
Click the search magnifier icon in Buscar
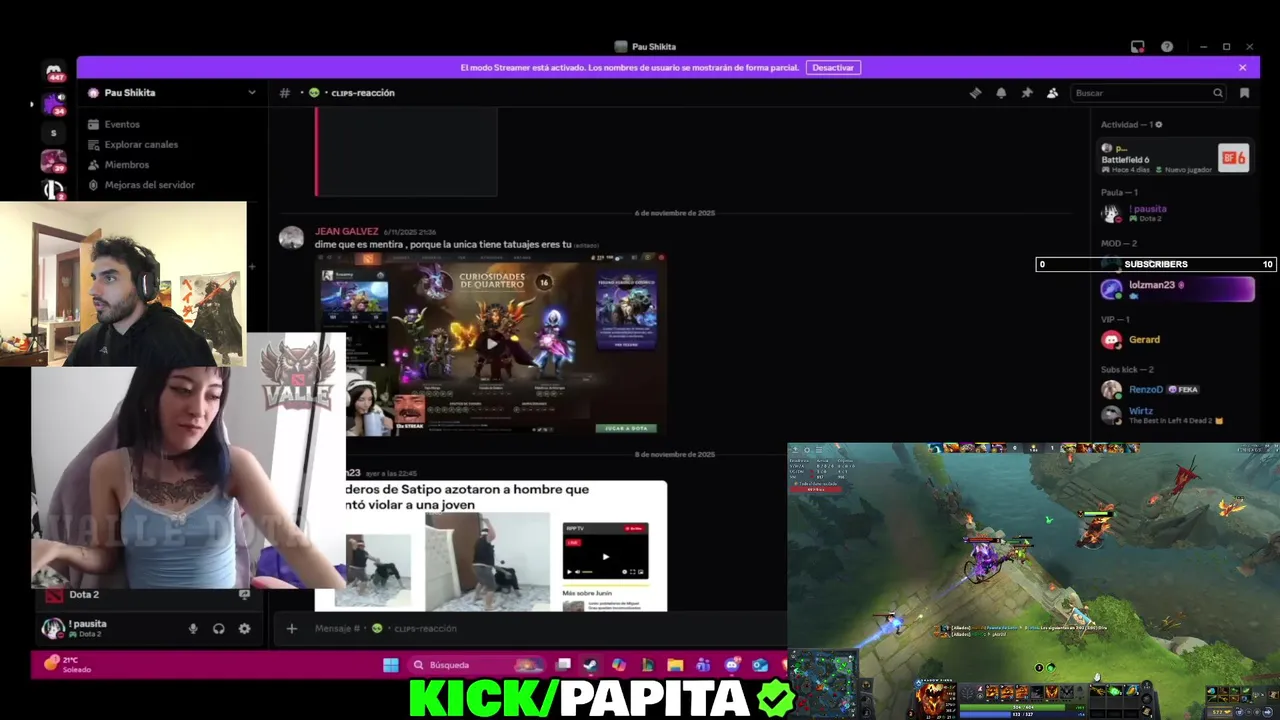(x=1217, y=93)
